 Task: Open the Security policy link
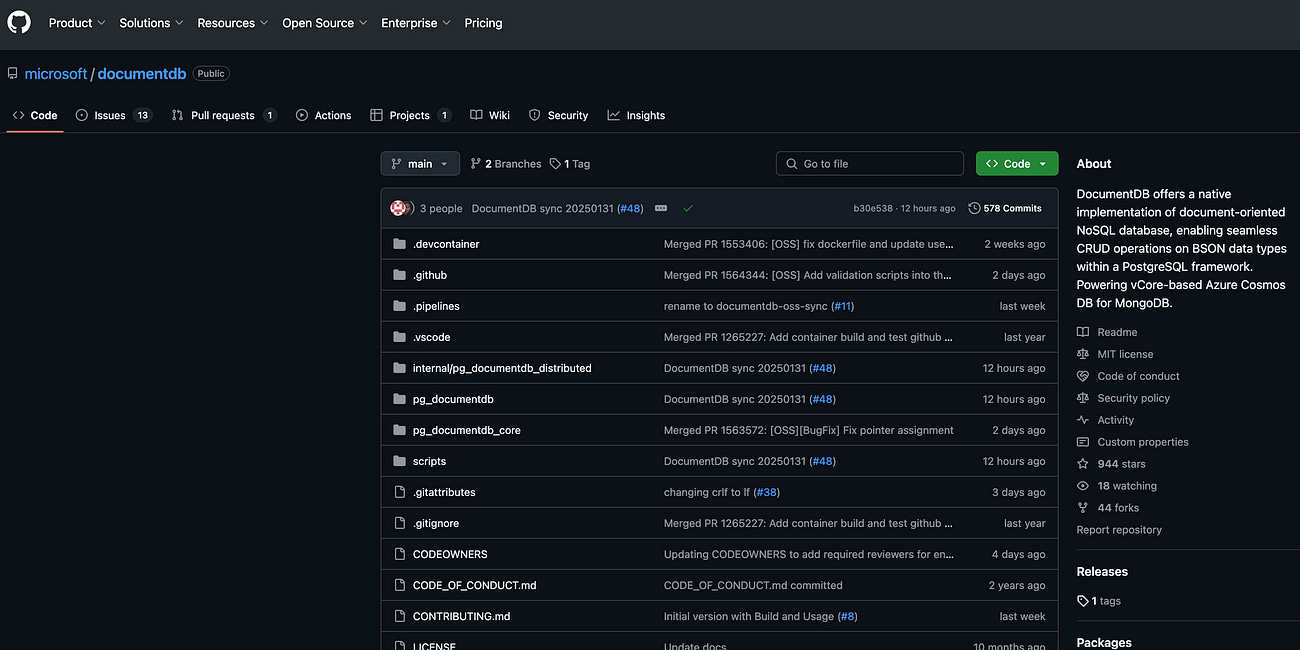coord(1123,398)
